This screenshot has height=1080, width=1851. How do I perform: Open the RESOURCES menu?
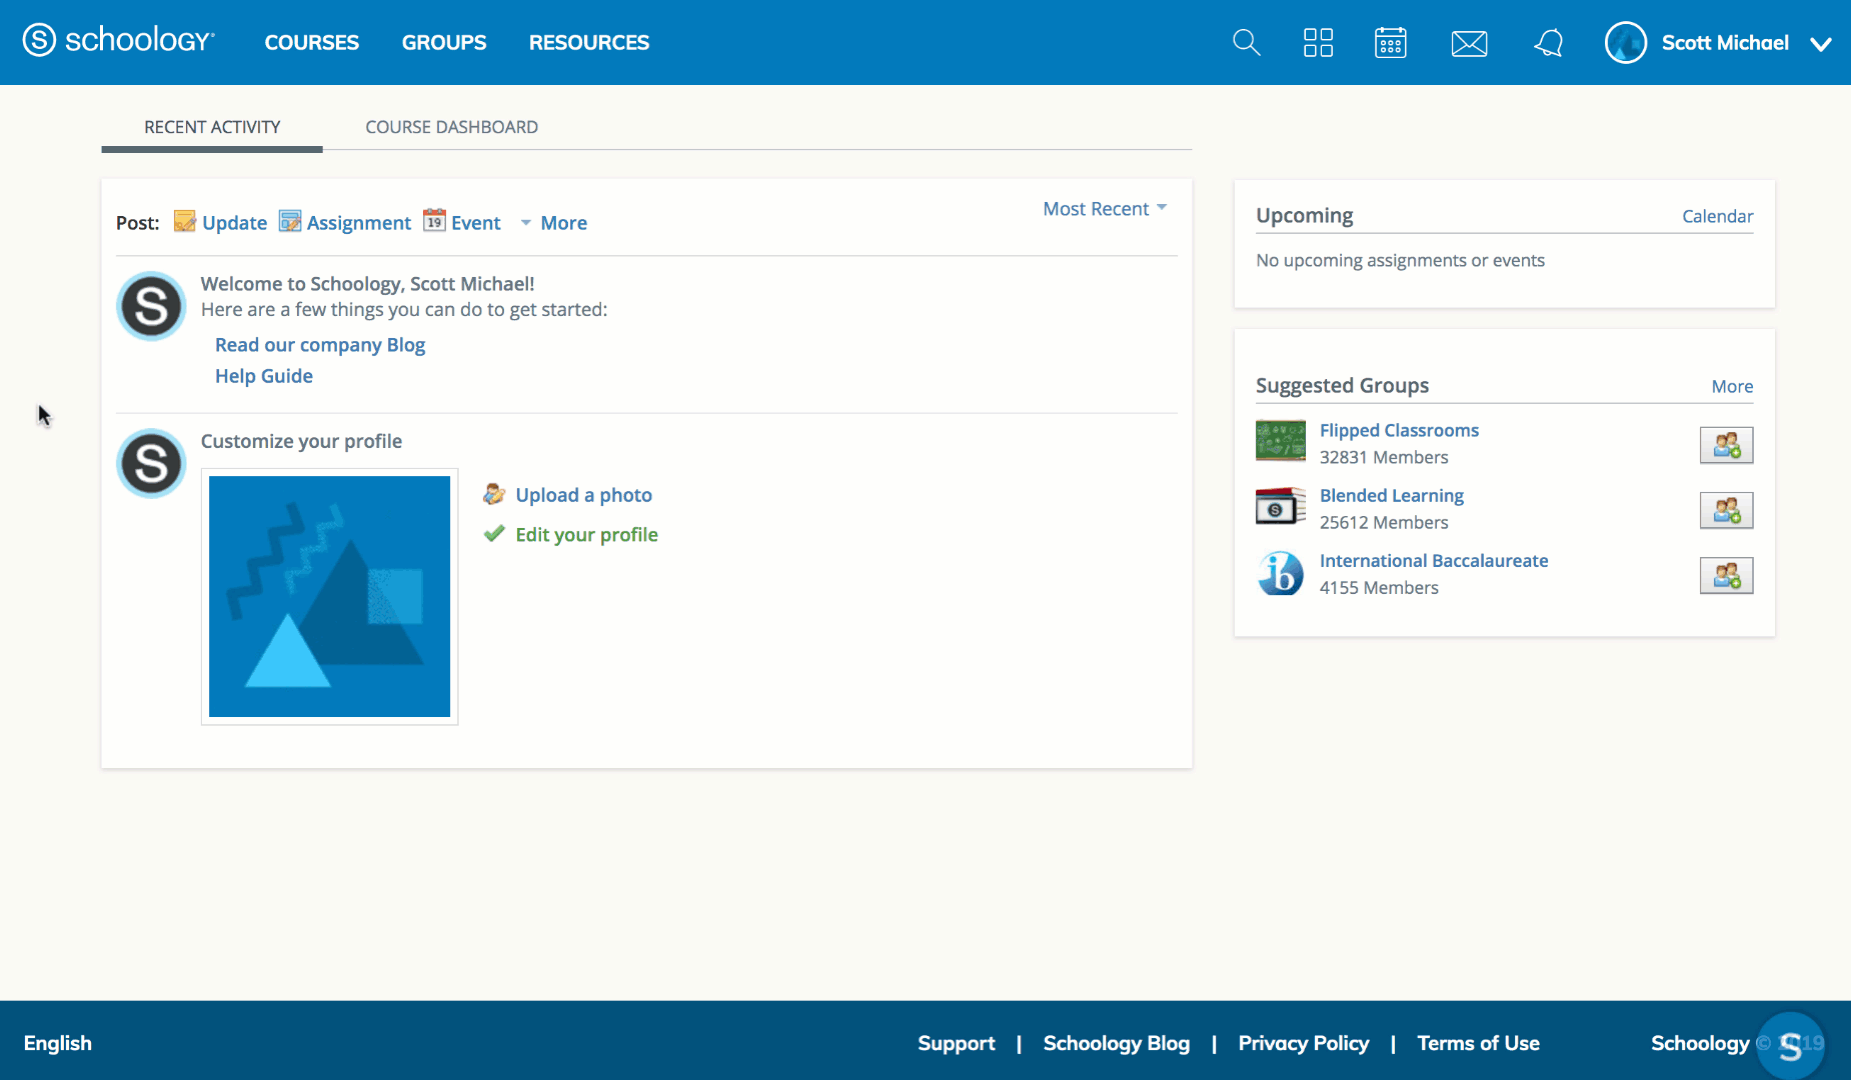coord(589,43)
